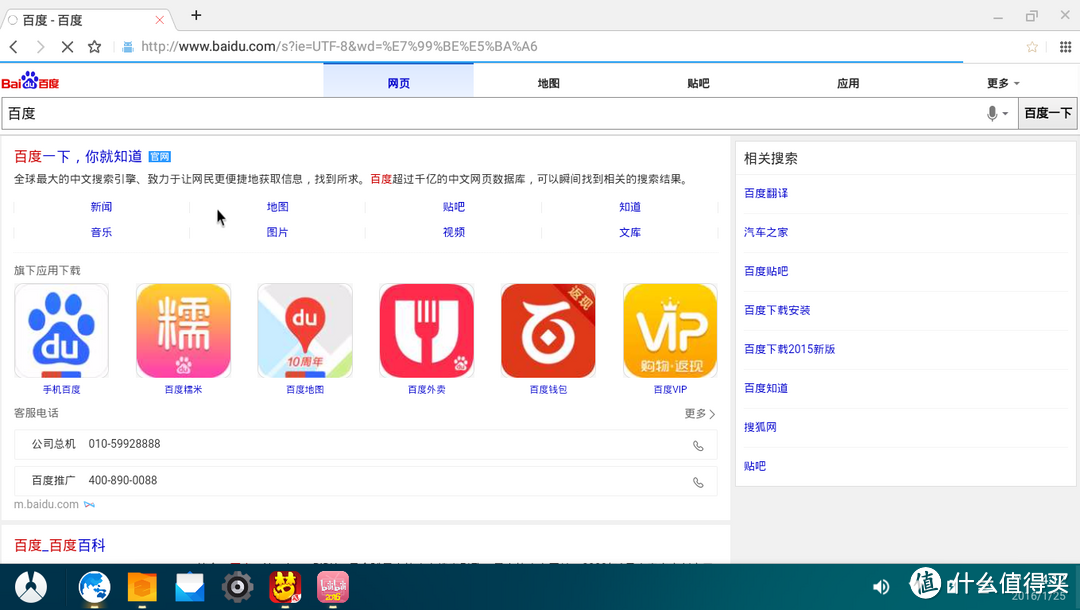Screen dimensions: 1080x610
Task: Open the m.baidu.com source link
Action: (46, 505)
